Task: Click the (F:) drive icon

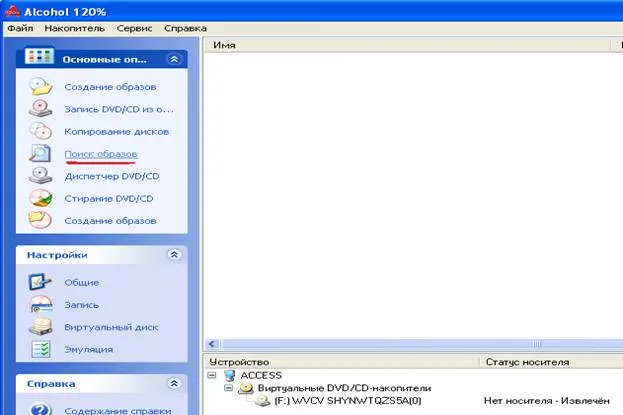Action: click(x=263, y=401)
